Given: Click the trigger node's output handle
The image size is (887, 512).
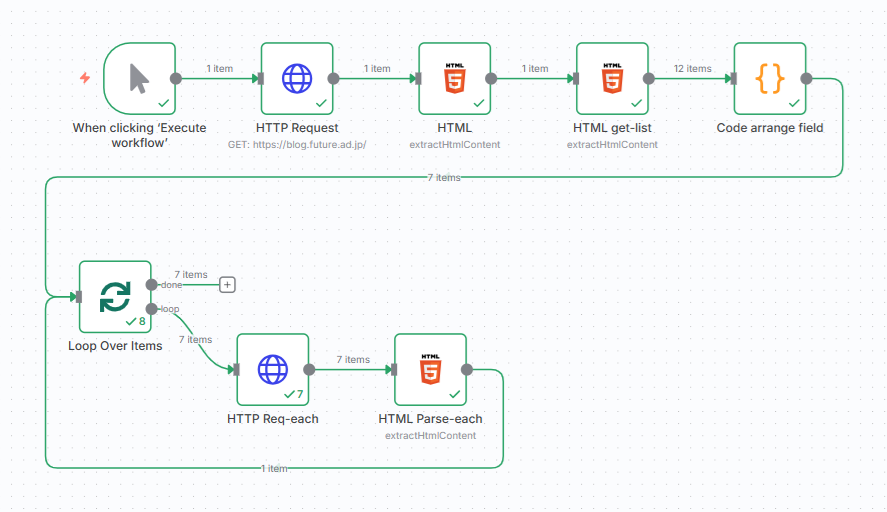Looking at the screenshot, I should pos(176,78).
